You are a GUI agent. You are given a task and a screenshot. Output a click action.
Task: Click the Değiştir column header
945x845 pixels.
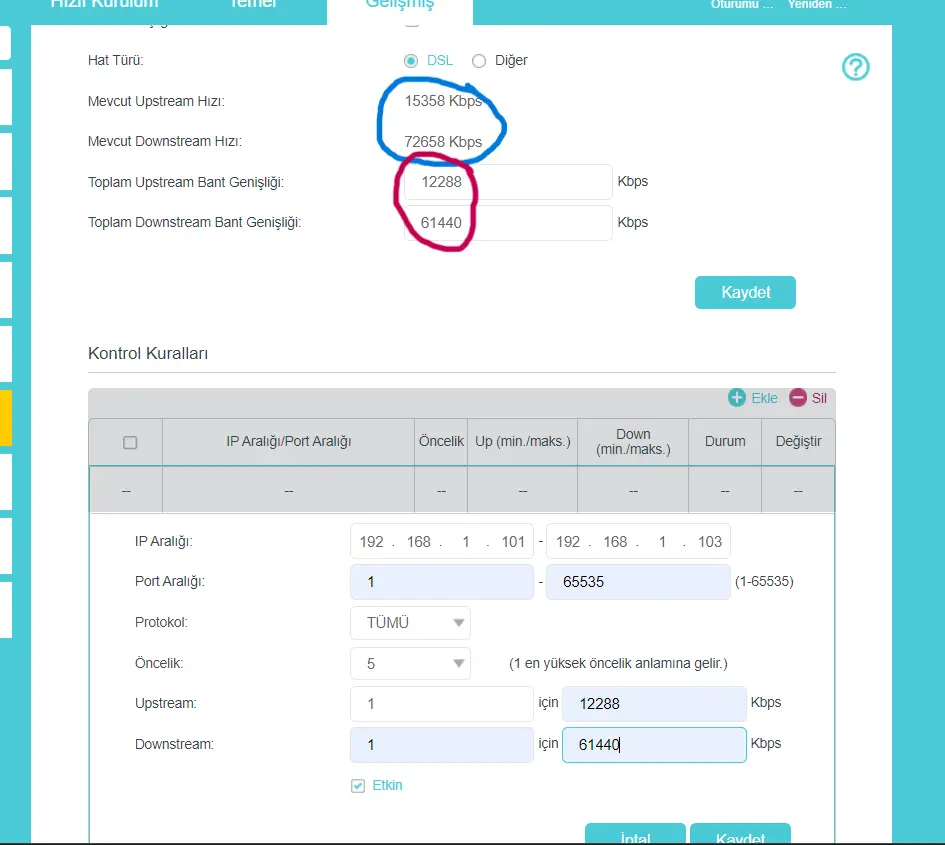pyautogui.click(x=798, y=442)
